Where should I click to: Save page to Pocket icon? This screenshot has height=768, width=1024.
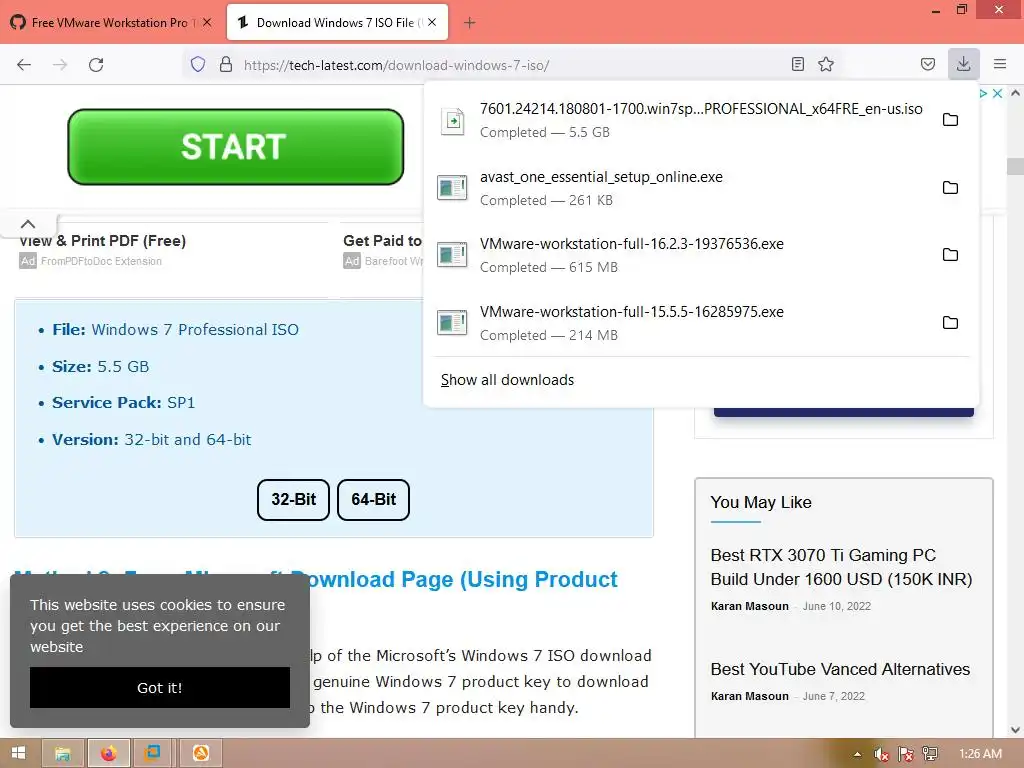pyautogui.click(x=928, y=64)
